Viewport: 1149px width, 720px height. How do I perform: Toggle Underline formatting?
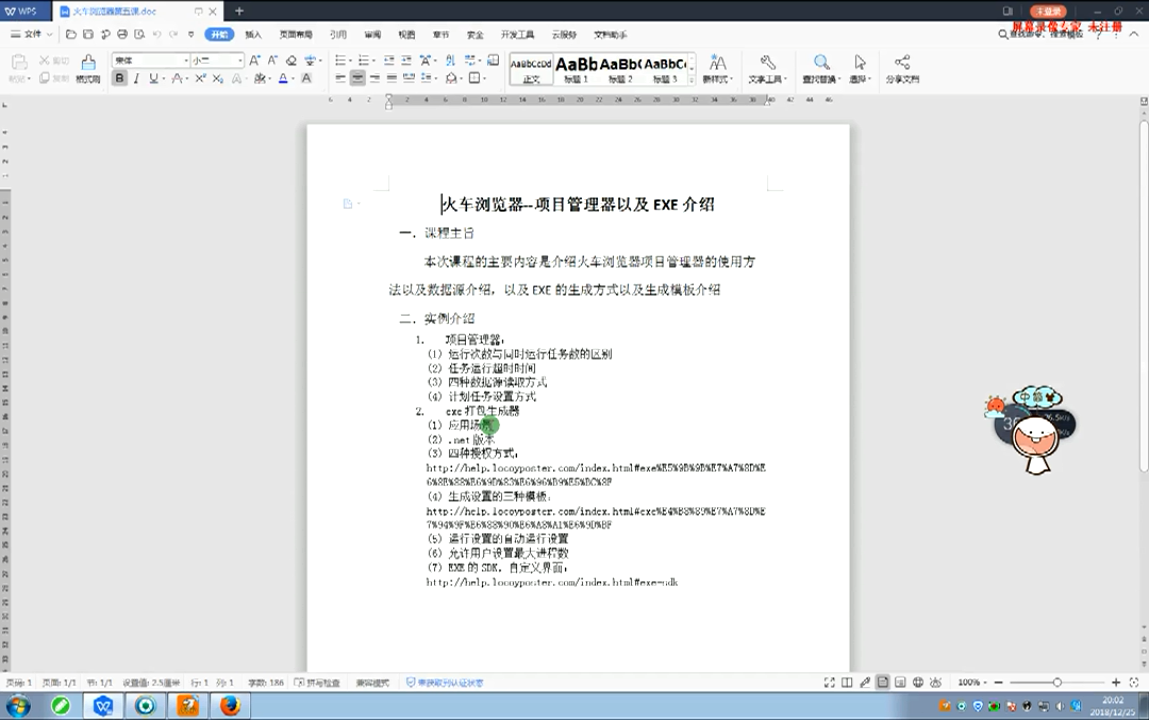[x=153, y=78]
